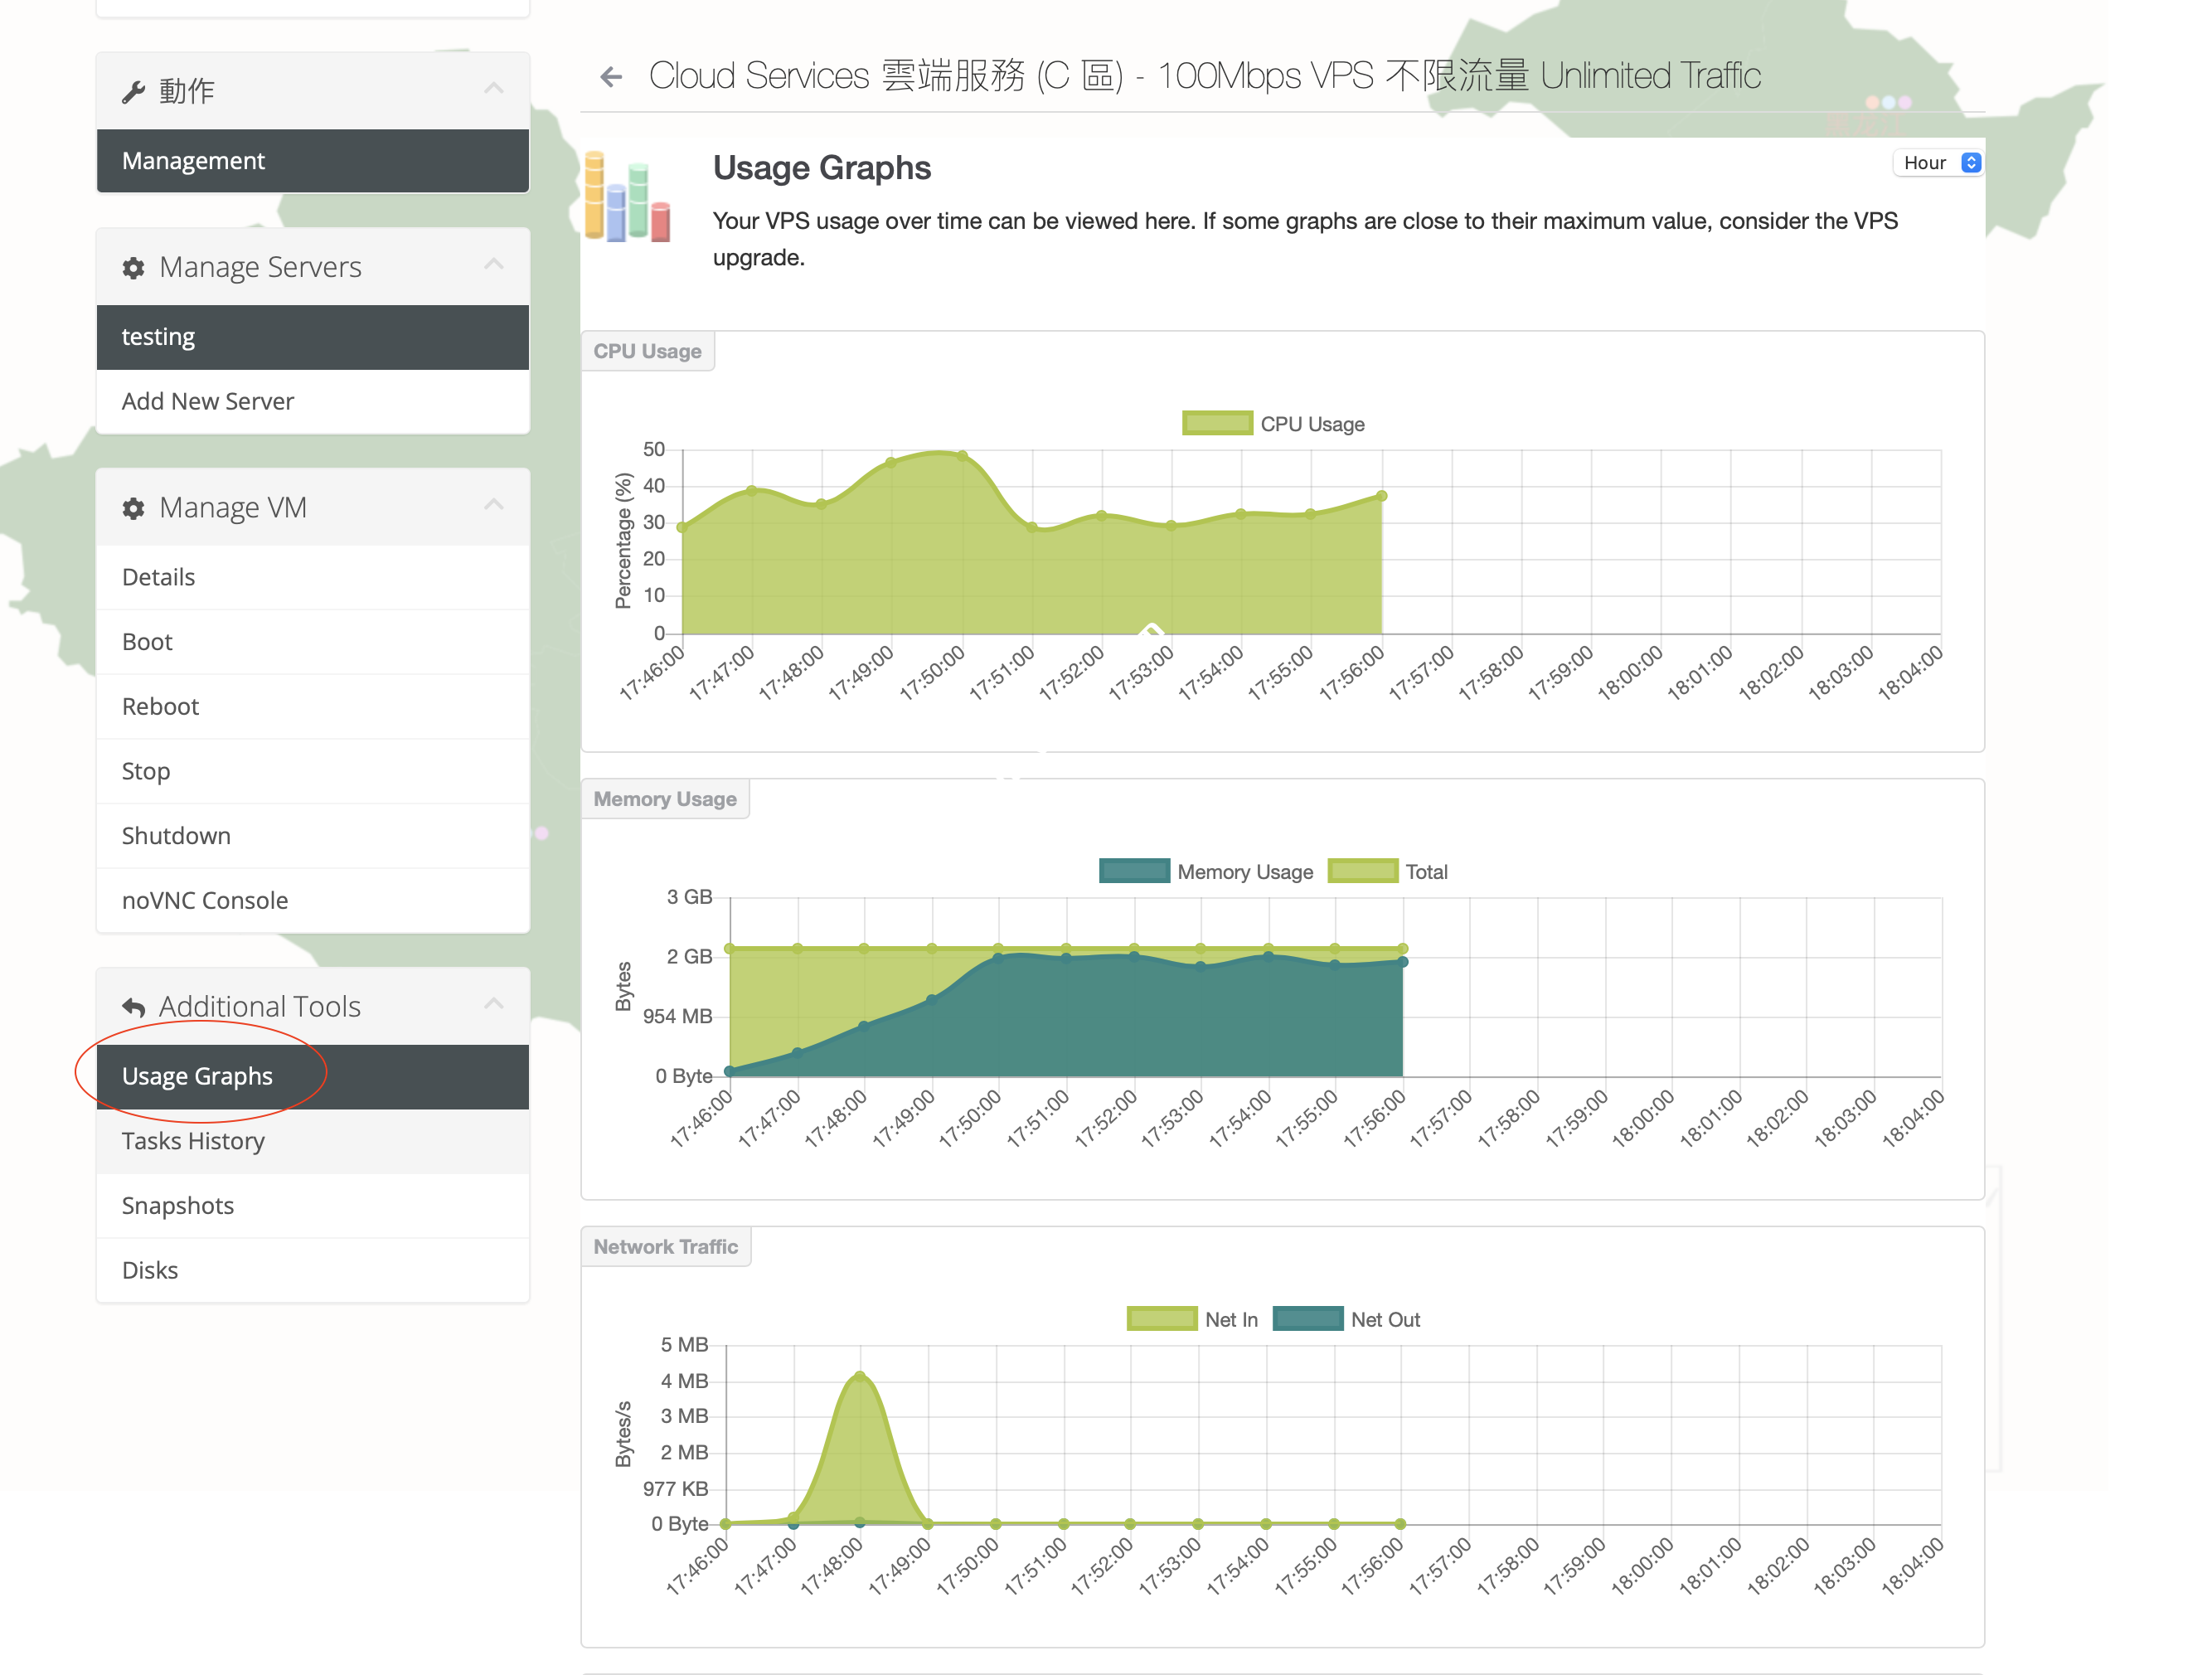This screenshot has height=1675, width=2212.
Task: Toggle the Total memory legend series
Action: coord(1362,871)
